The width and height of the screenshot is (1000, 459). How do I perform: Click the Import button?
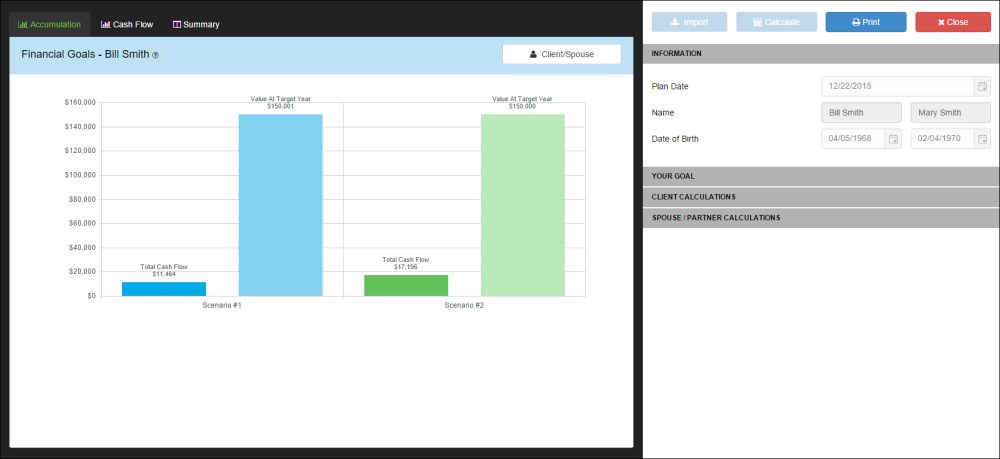pos(689,22)
